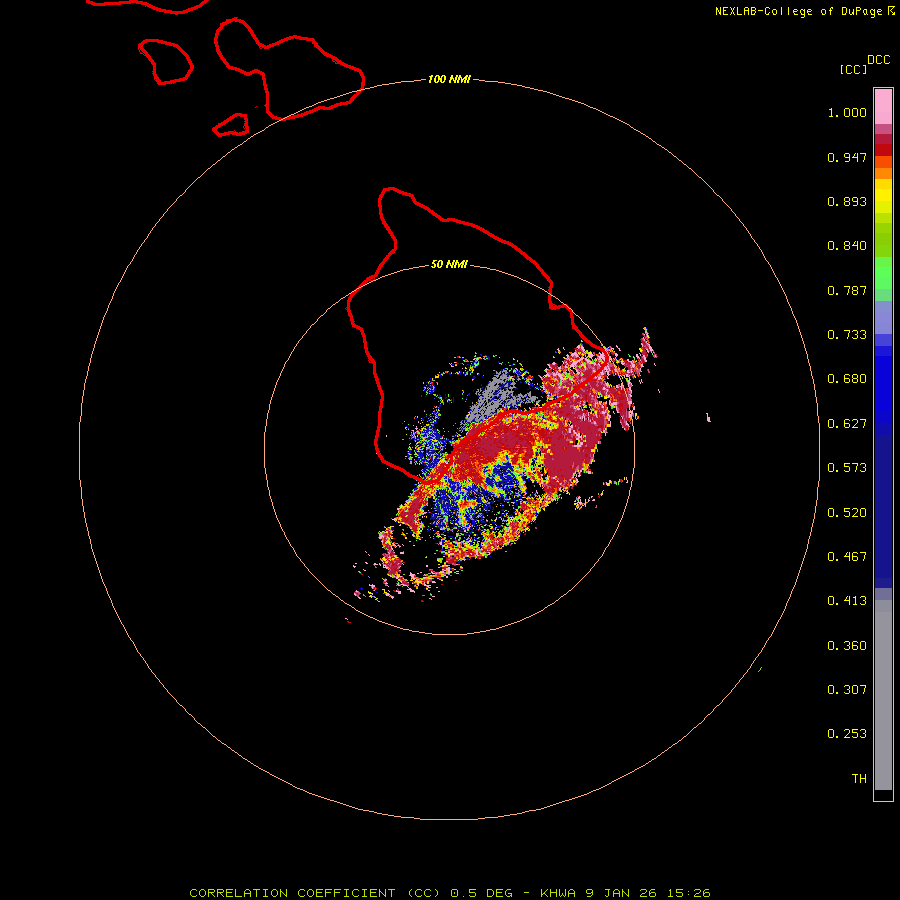The image size is (900, 900).
Task: Click the isolated pink echo outside 50 NMI ring
Action: (708, 417)
